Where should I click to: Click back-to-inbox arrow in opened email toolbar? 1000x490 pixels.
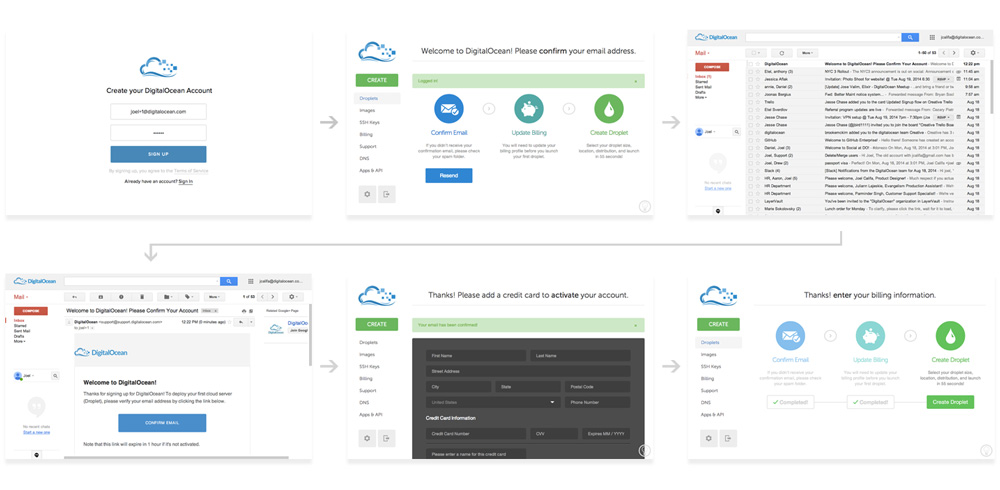tap(75, 297)
